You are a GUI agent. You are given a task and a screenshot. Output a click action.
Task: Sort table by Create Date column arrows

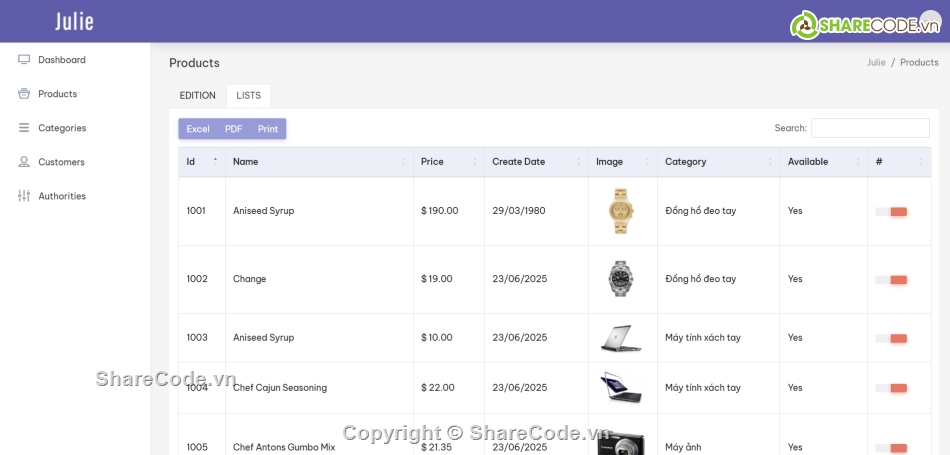579,162
